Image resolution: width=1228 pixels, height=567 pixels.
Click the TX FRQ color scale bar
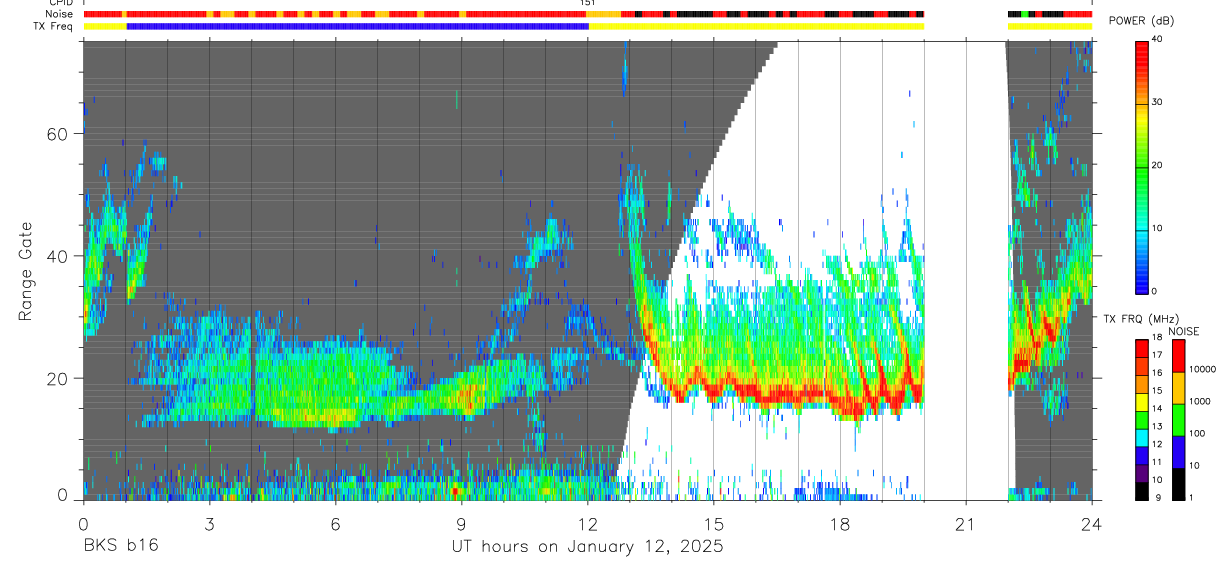coord(1141,420)
